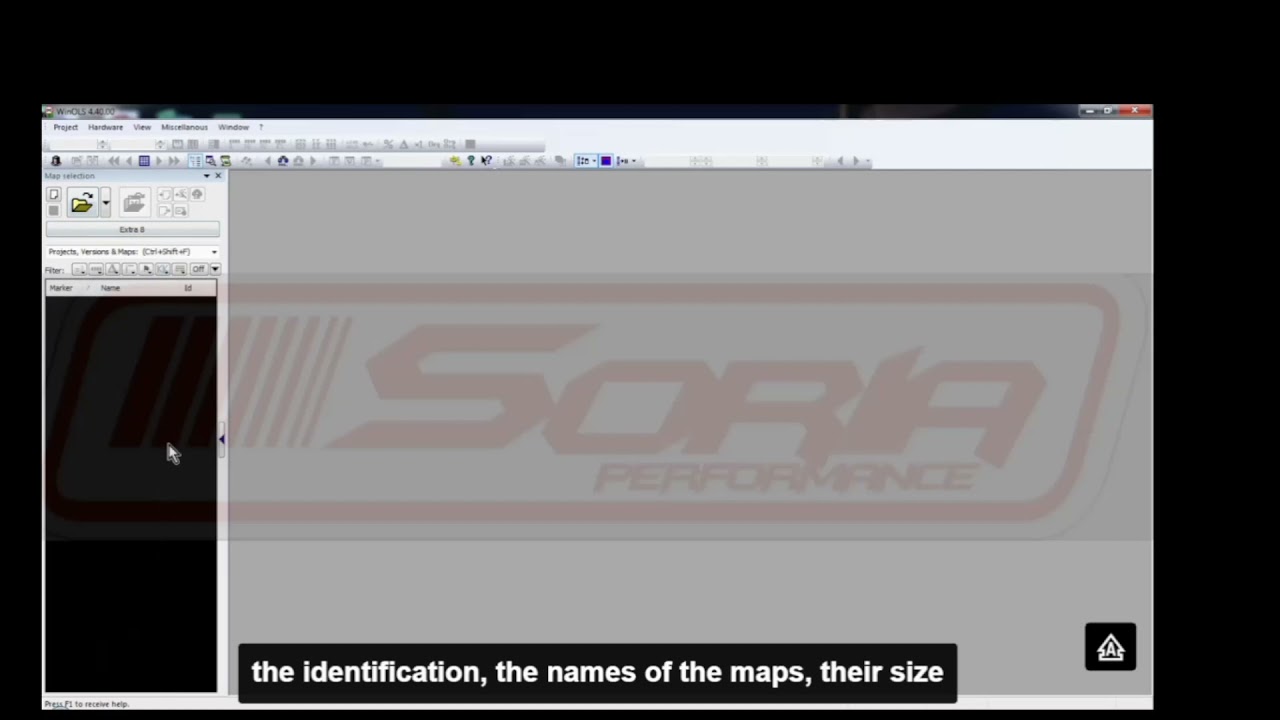Close the Map selection panel
1280x720 pixels.
[218, 176]
